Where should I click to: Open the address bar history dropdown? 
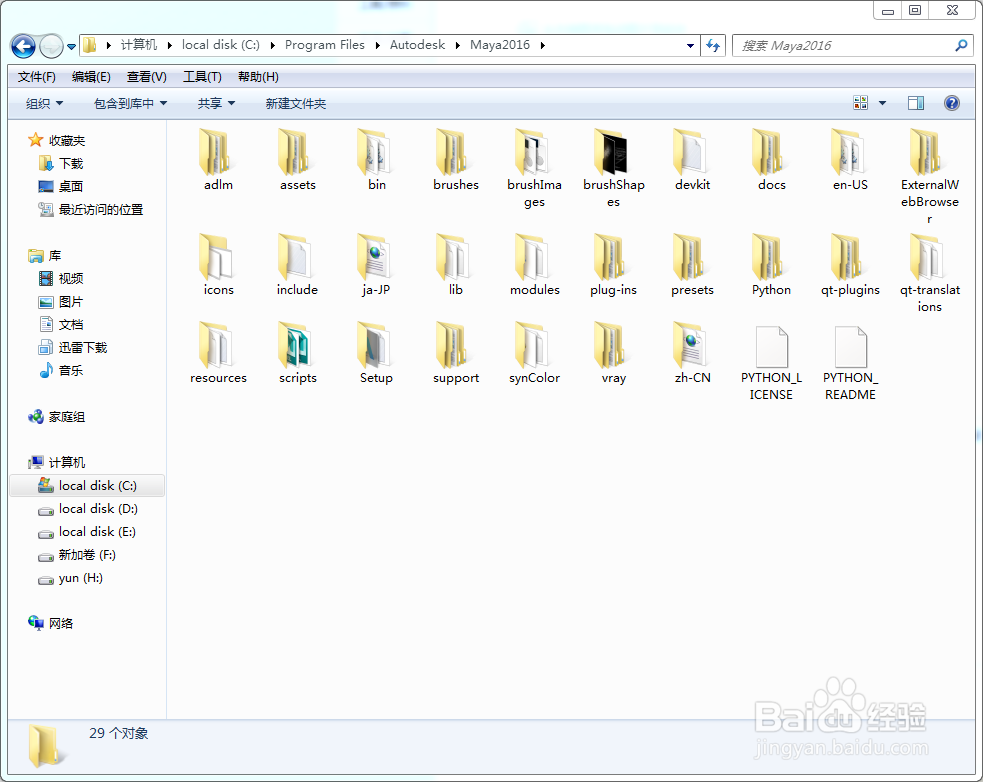pyautogui.click(x=690, y=46)
